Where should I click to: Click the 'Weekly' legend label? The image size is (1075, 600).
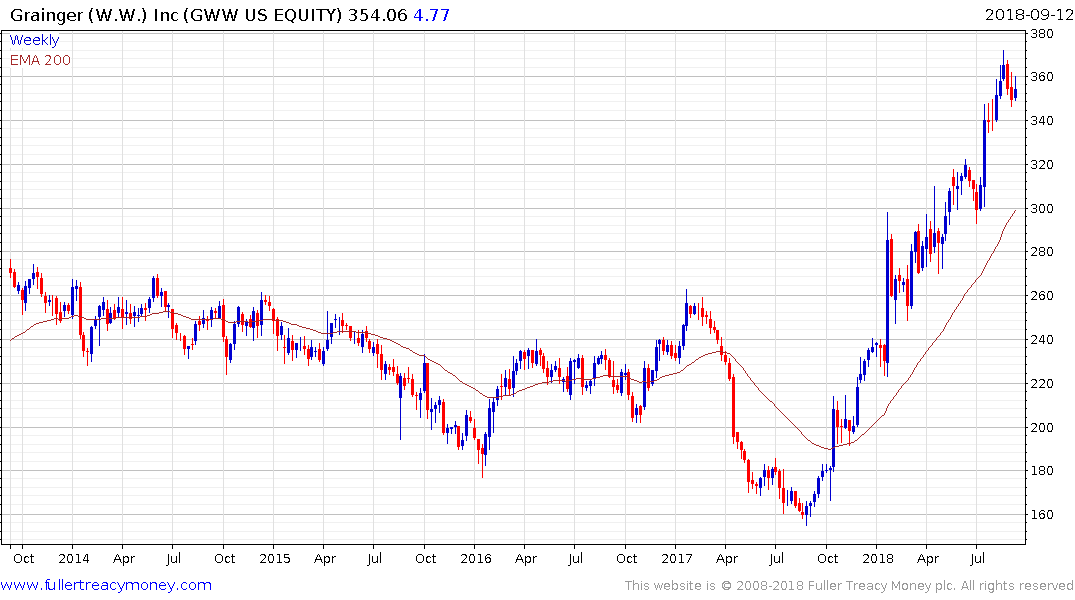[x=34, y=40]
